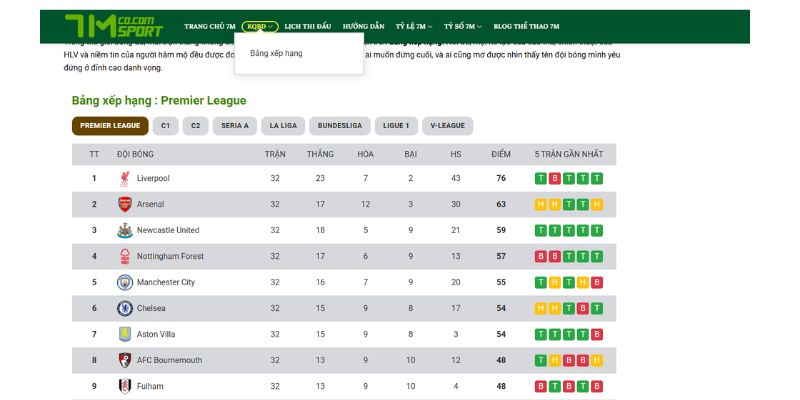Switch to the LA LIGA tab

point(283,126)
